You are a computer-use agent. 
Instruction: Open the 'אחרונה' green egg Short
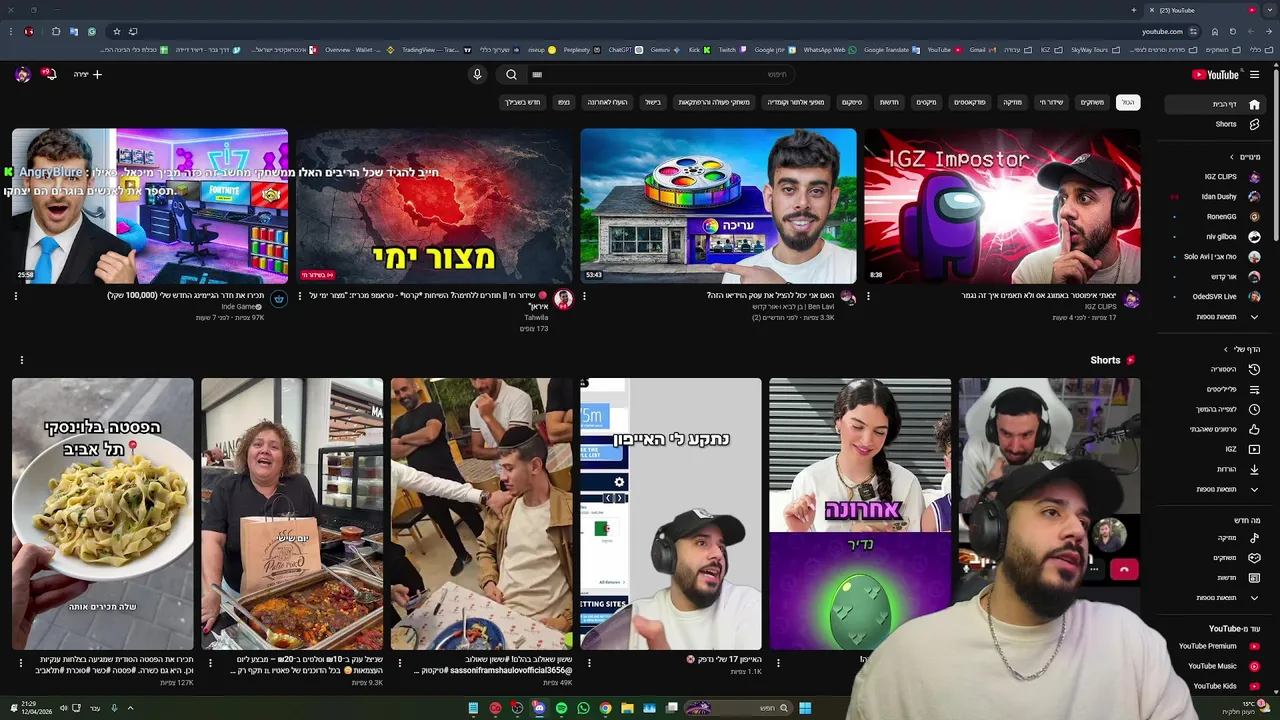click(860, 514)
